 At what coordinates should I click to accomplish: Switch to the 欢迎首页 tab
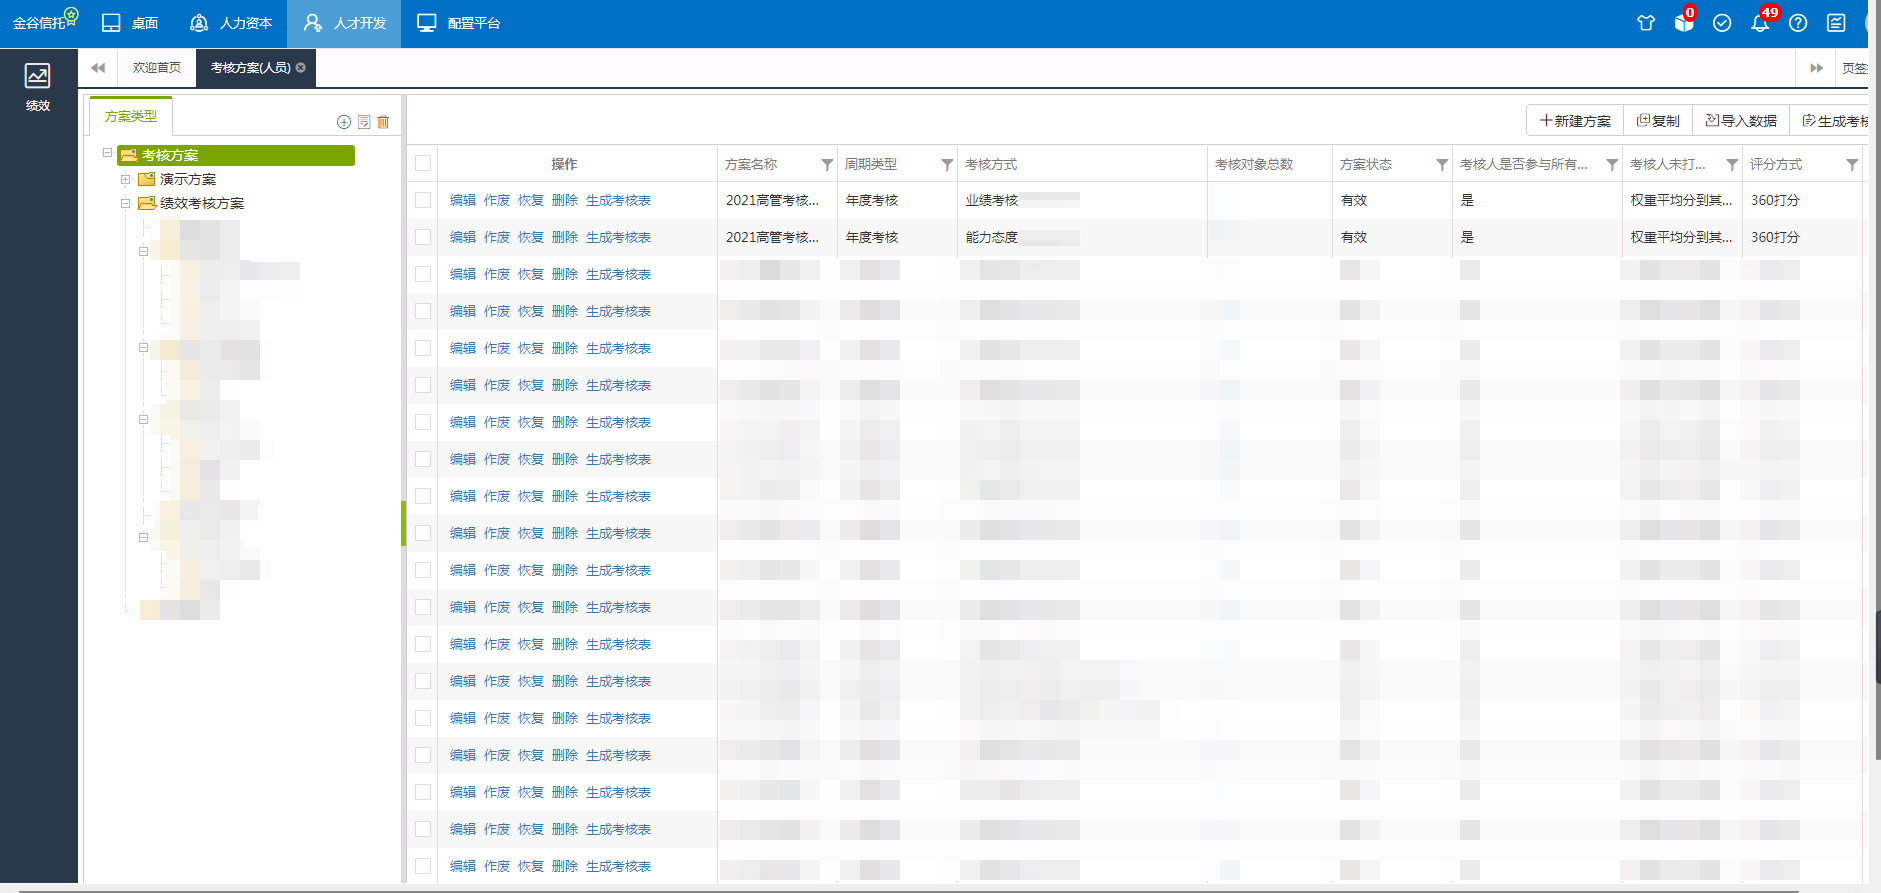click(157, 67)
